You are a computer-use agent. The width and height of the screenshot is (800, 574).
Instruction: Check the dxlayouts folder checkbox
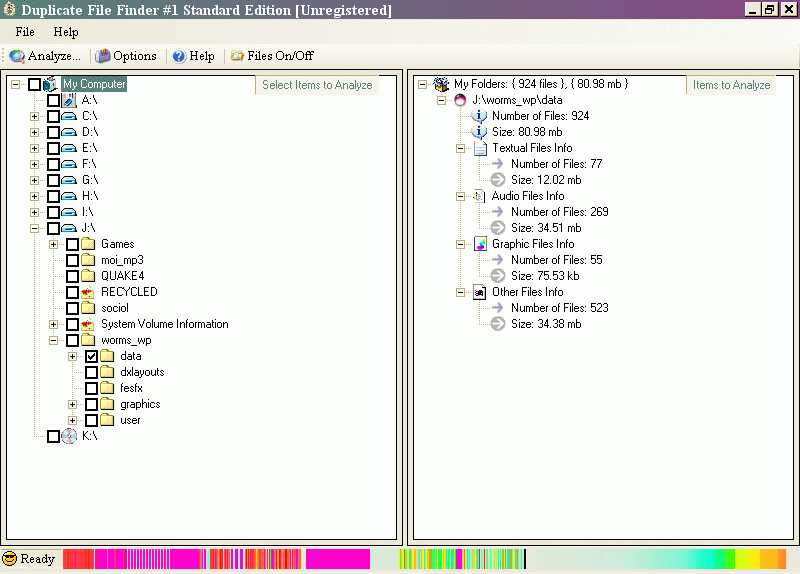tap(91, 372)
